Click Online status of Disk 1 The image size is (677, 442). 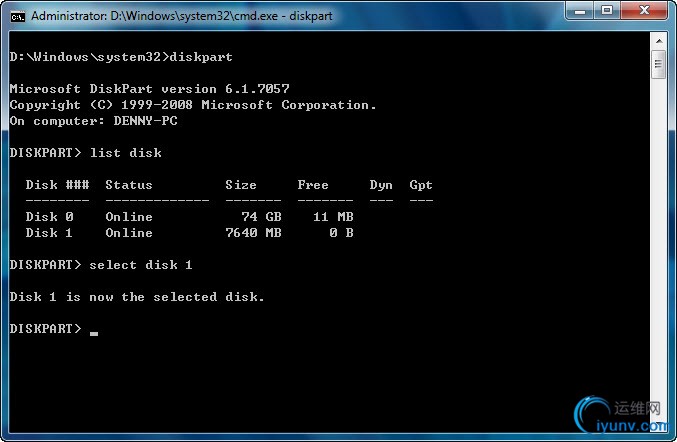click(129, 233)
